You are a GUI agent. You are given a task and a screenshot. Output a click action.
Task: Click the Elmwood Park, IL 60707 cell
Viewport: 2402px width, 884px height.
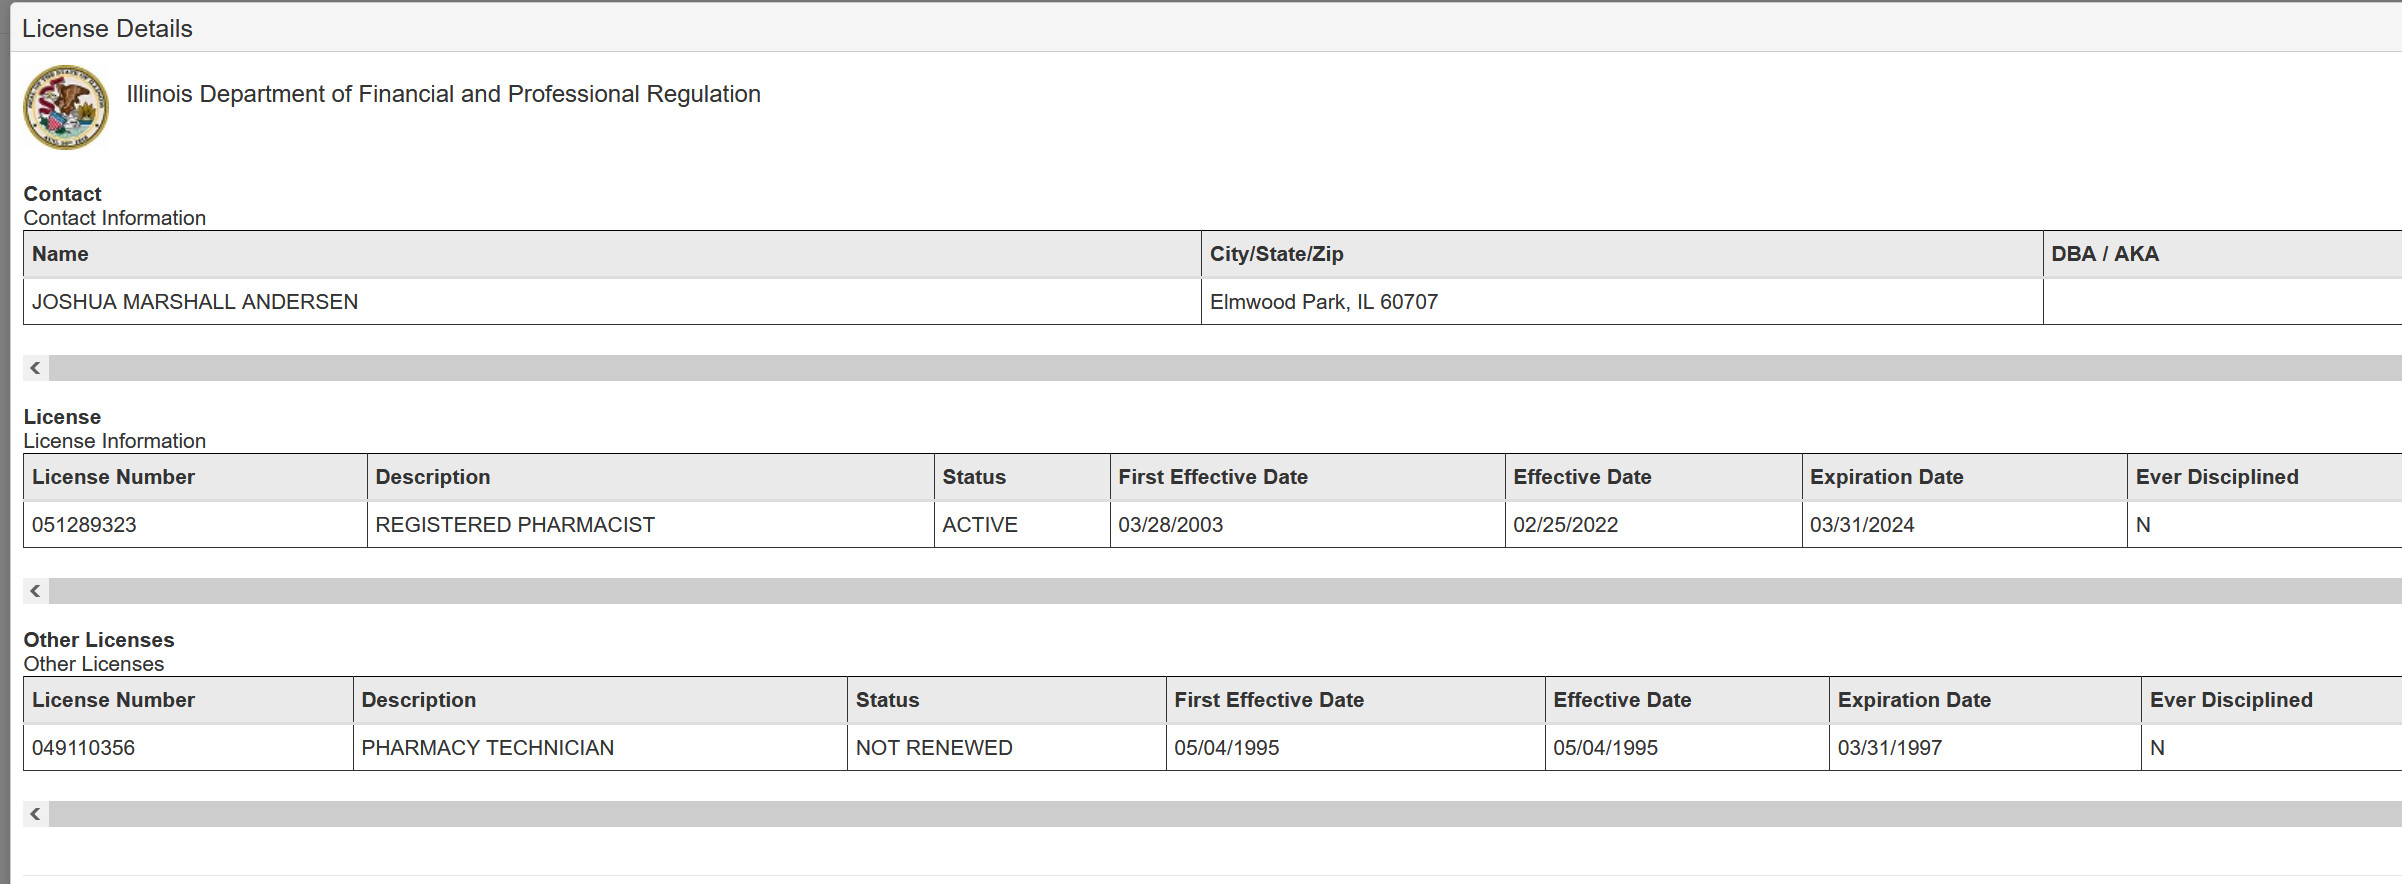click(x=1622, y=302)
